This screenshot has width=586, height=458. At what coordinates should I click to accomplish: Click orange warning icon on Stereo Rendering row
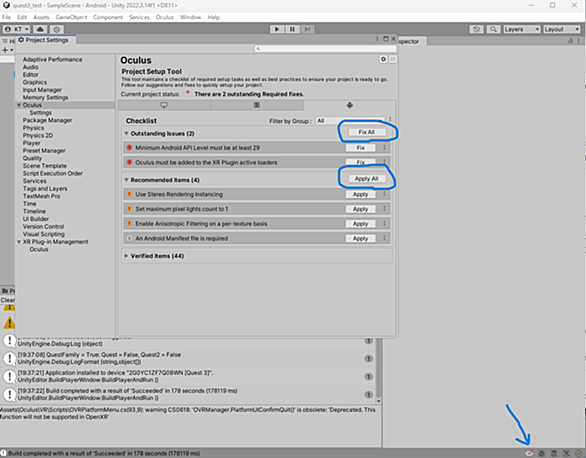coord(129,194)
